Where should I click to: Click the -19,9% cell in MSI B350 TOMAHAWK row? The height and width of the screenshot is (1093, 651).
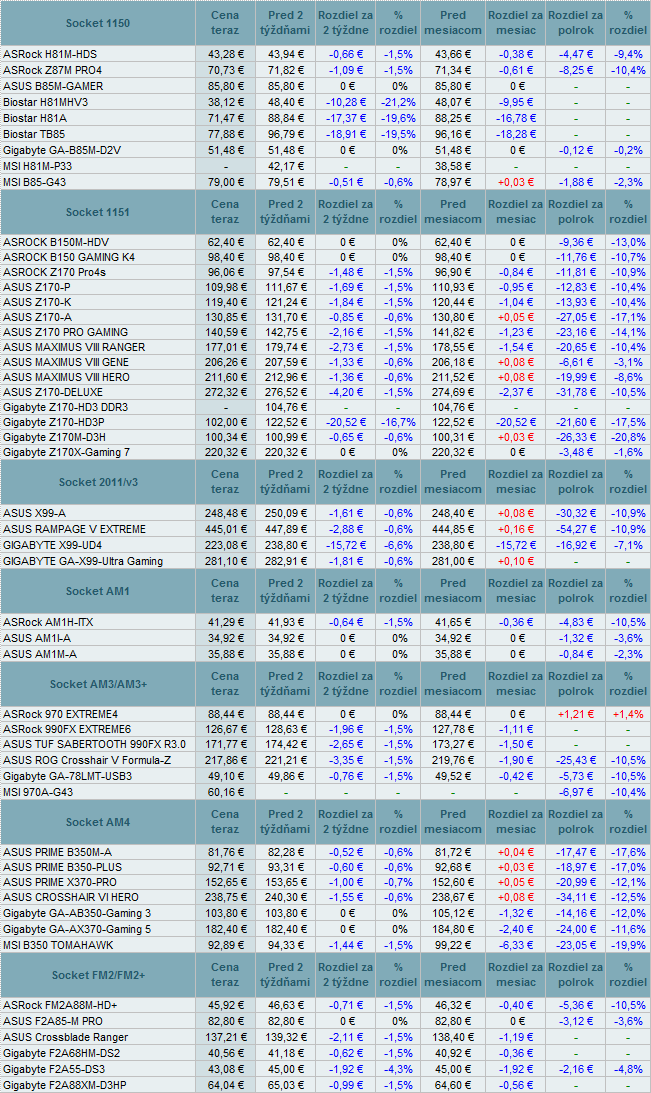pos(628,945)
